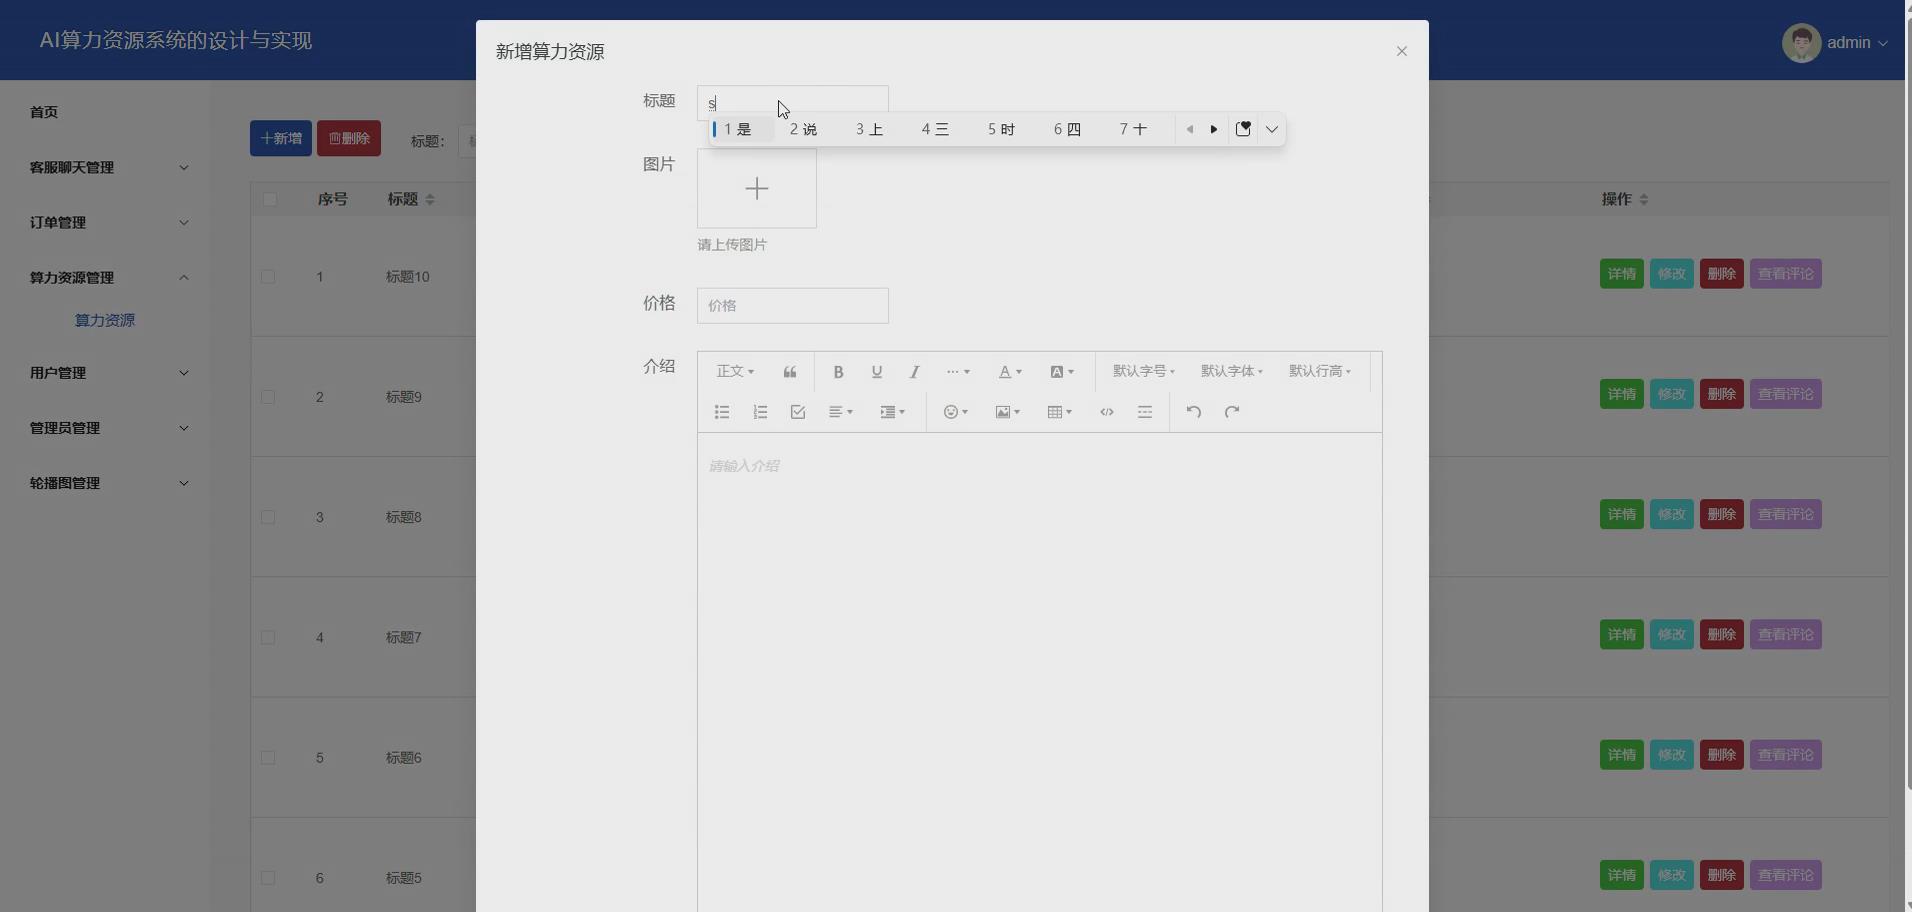Screen dimensions: 1912x912
Task: Check the select-all checkbox in the table header
Action: (270, 199)
